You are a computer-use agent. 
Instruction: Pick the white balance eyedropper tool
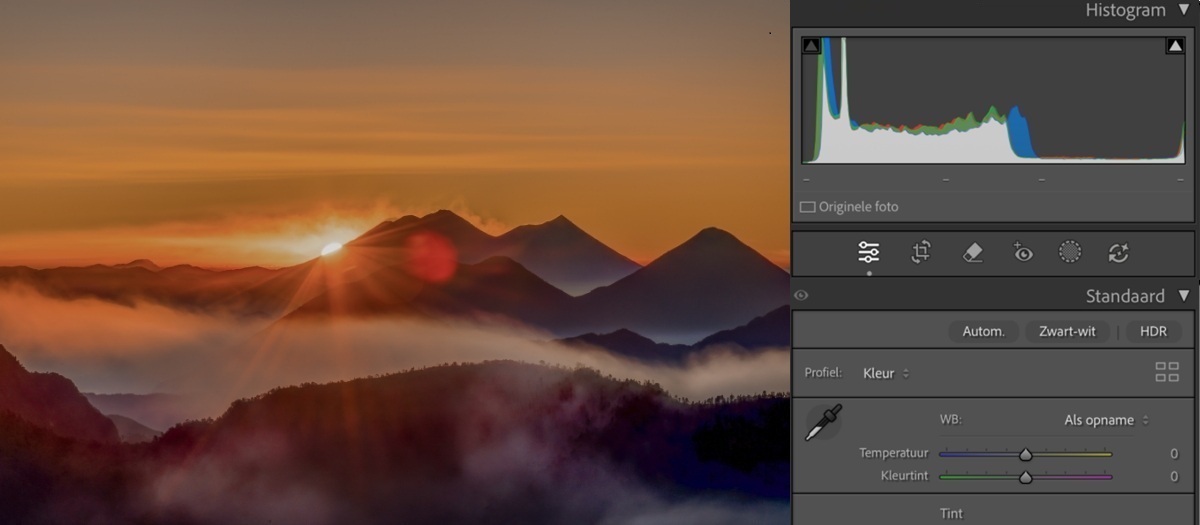point(824,422)
